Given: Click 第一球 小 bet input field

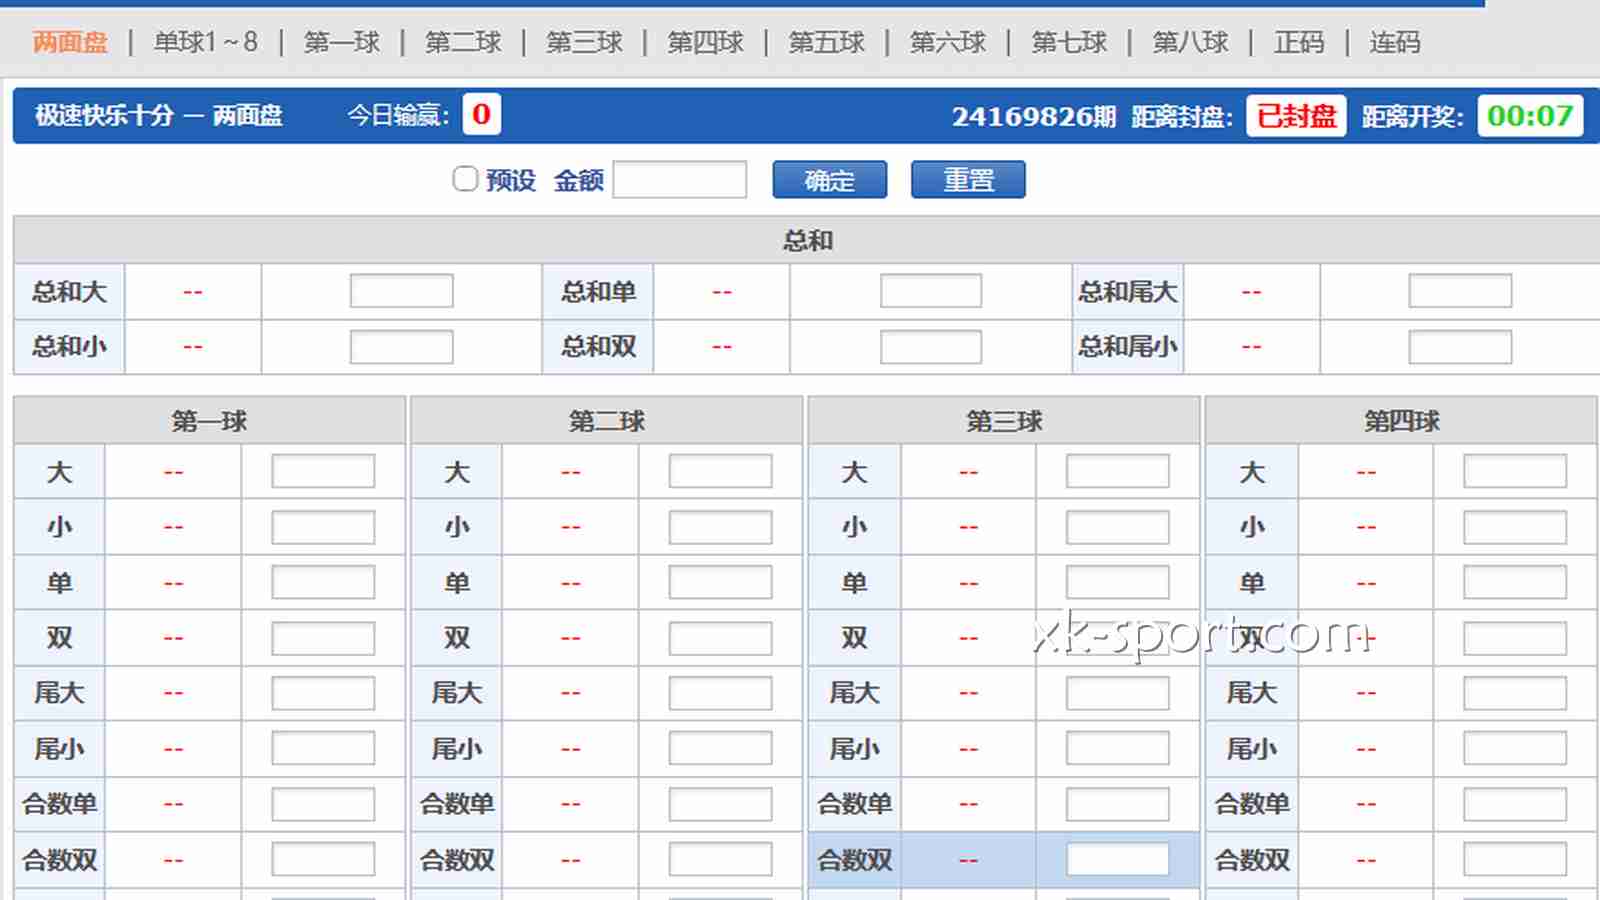Looking at the screenshot, I should pos(323,527).
